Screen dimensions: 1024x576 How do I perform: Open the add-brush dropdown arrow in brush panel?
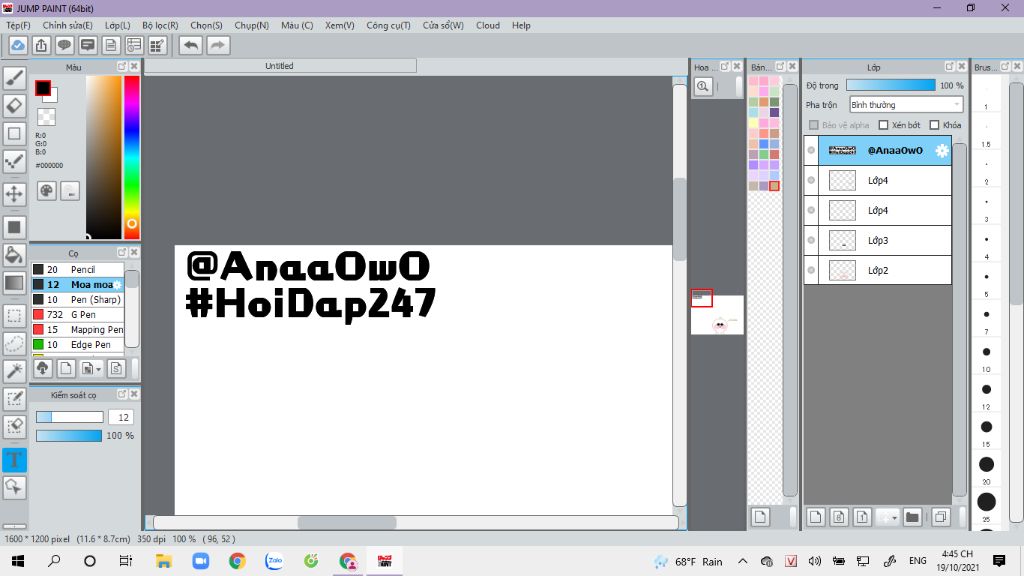[x=98, y=369]
